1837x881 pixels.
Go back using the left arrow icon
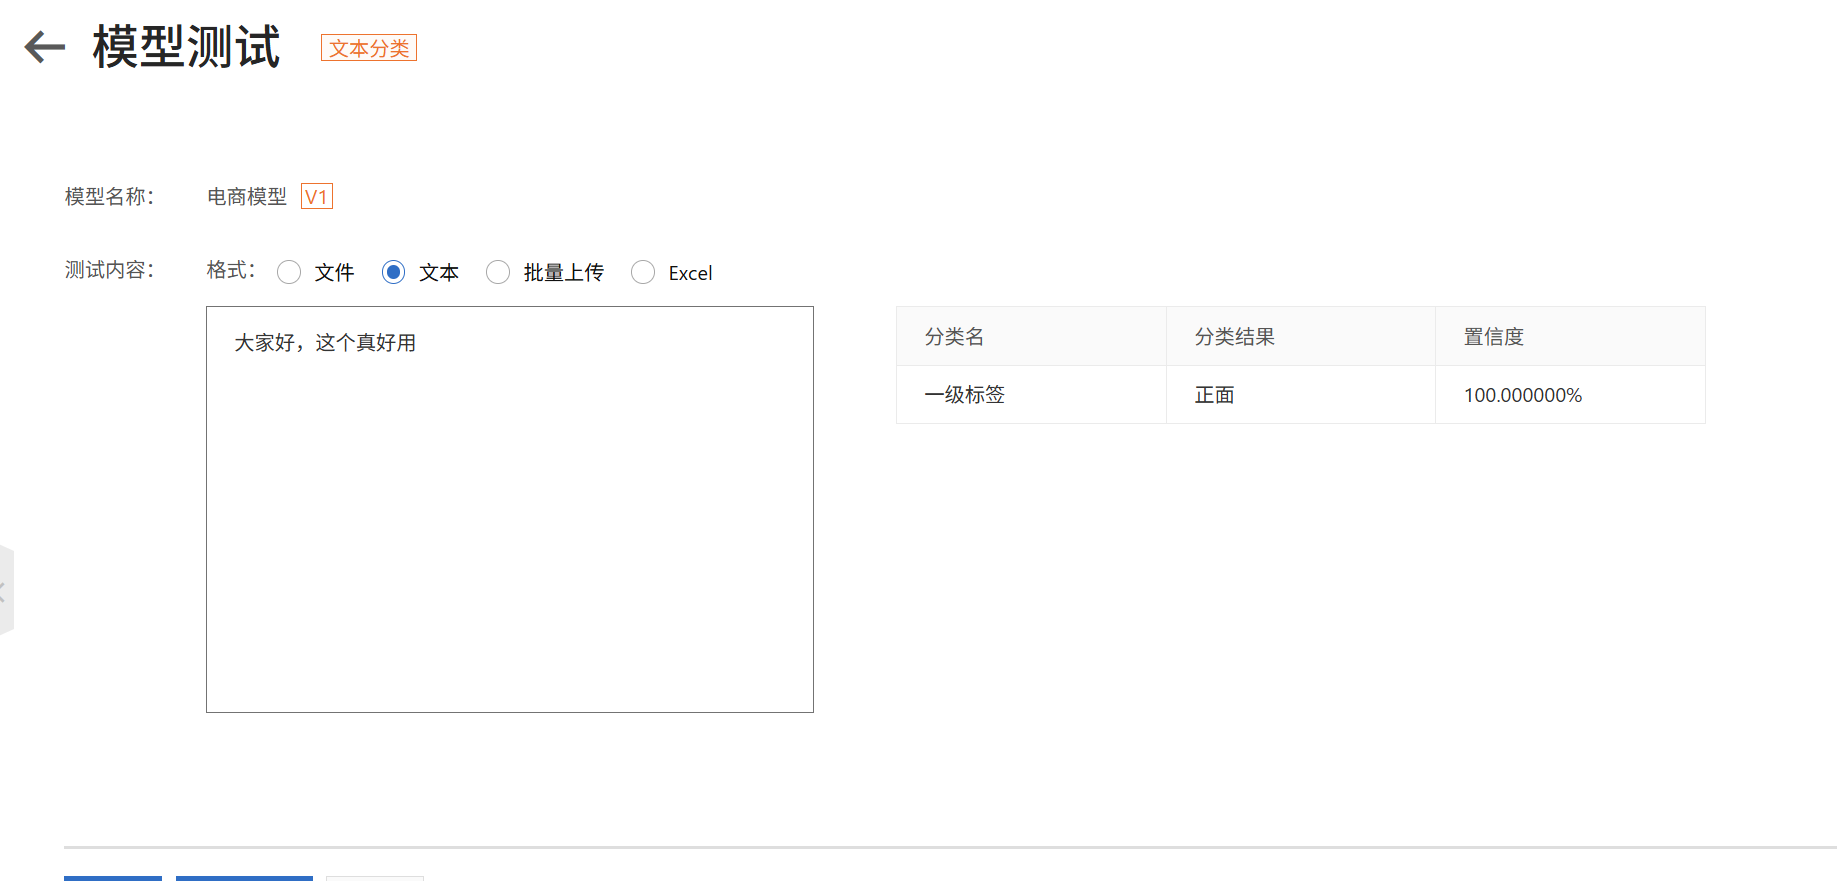[44, 47]
